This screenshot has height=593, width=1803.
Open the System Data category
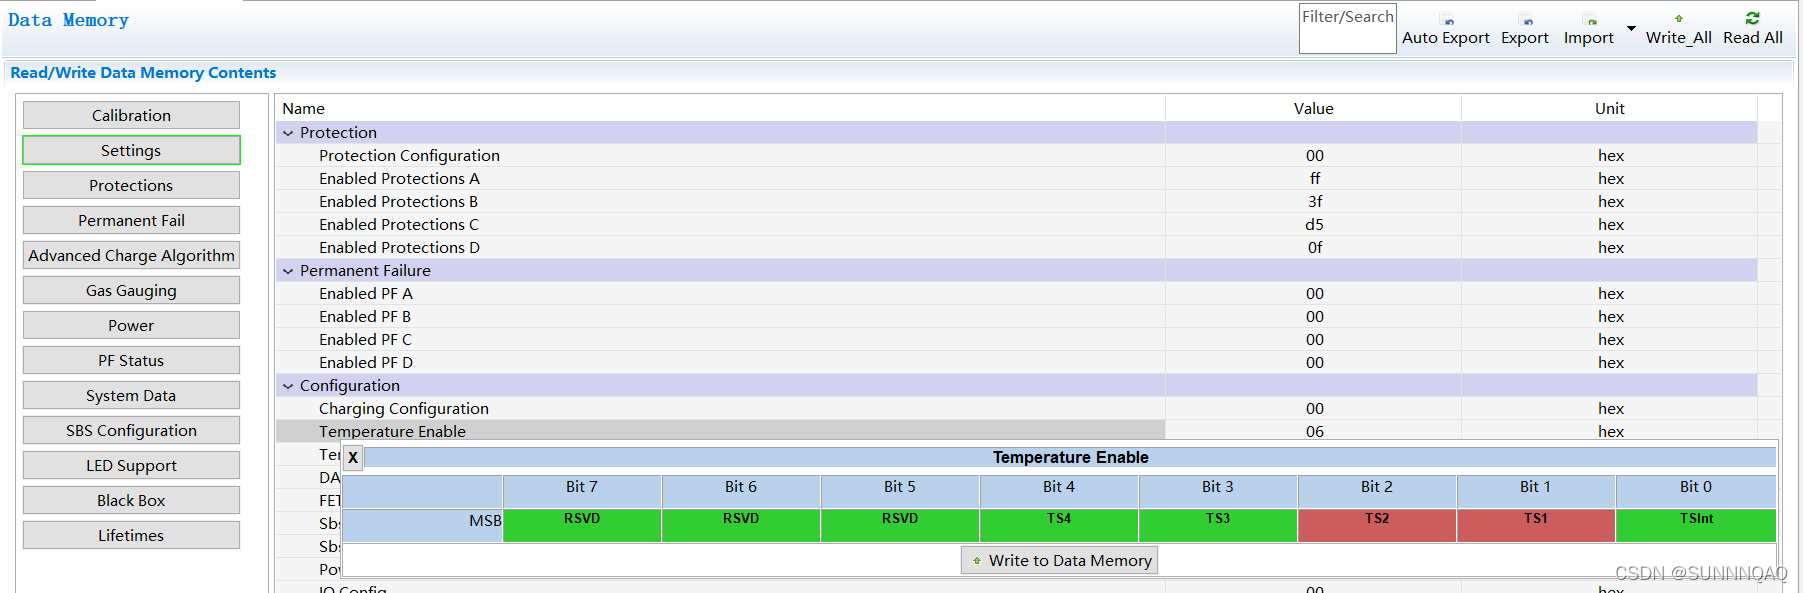click(x=131, y=395)
